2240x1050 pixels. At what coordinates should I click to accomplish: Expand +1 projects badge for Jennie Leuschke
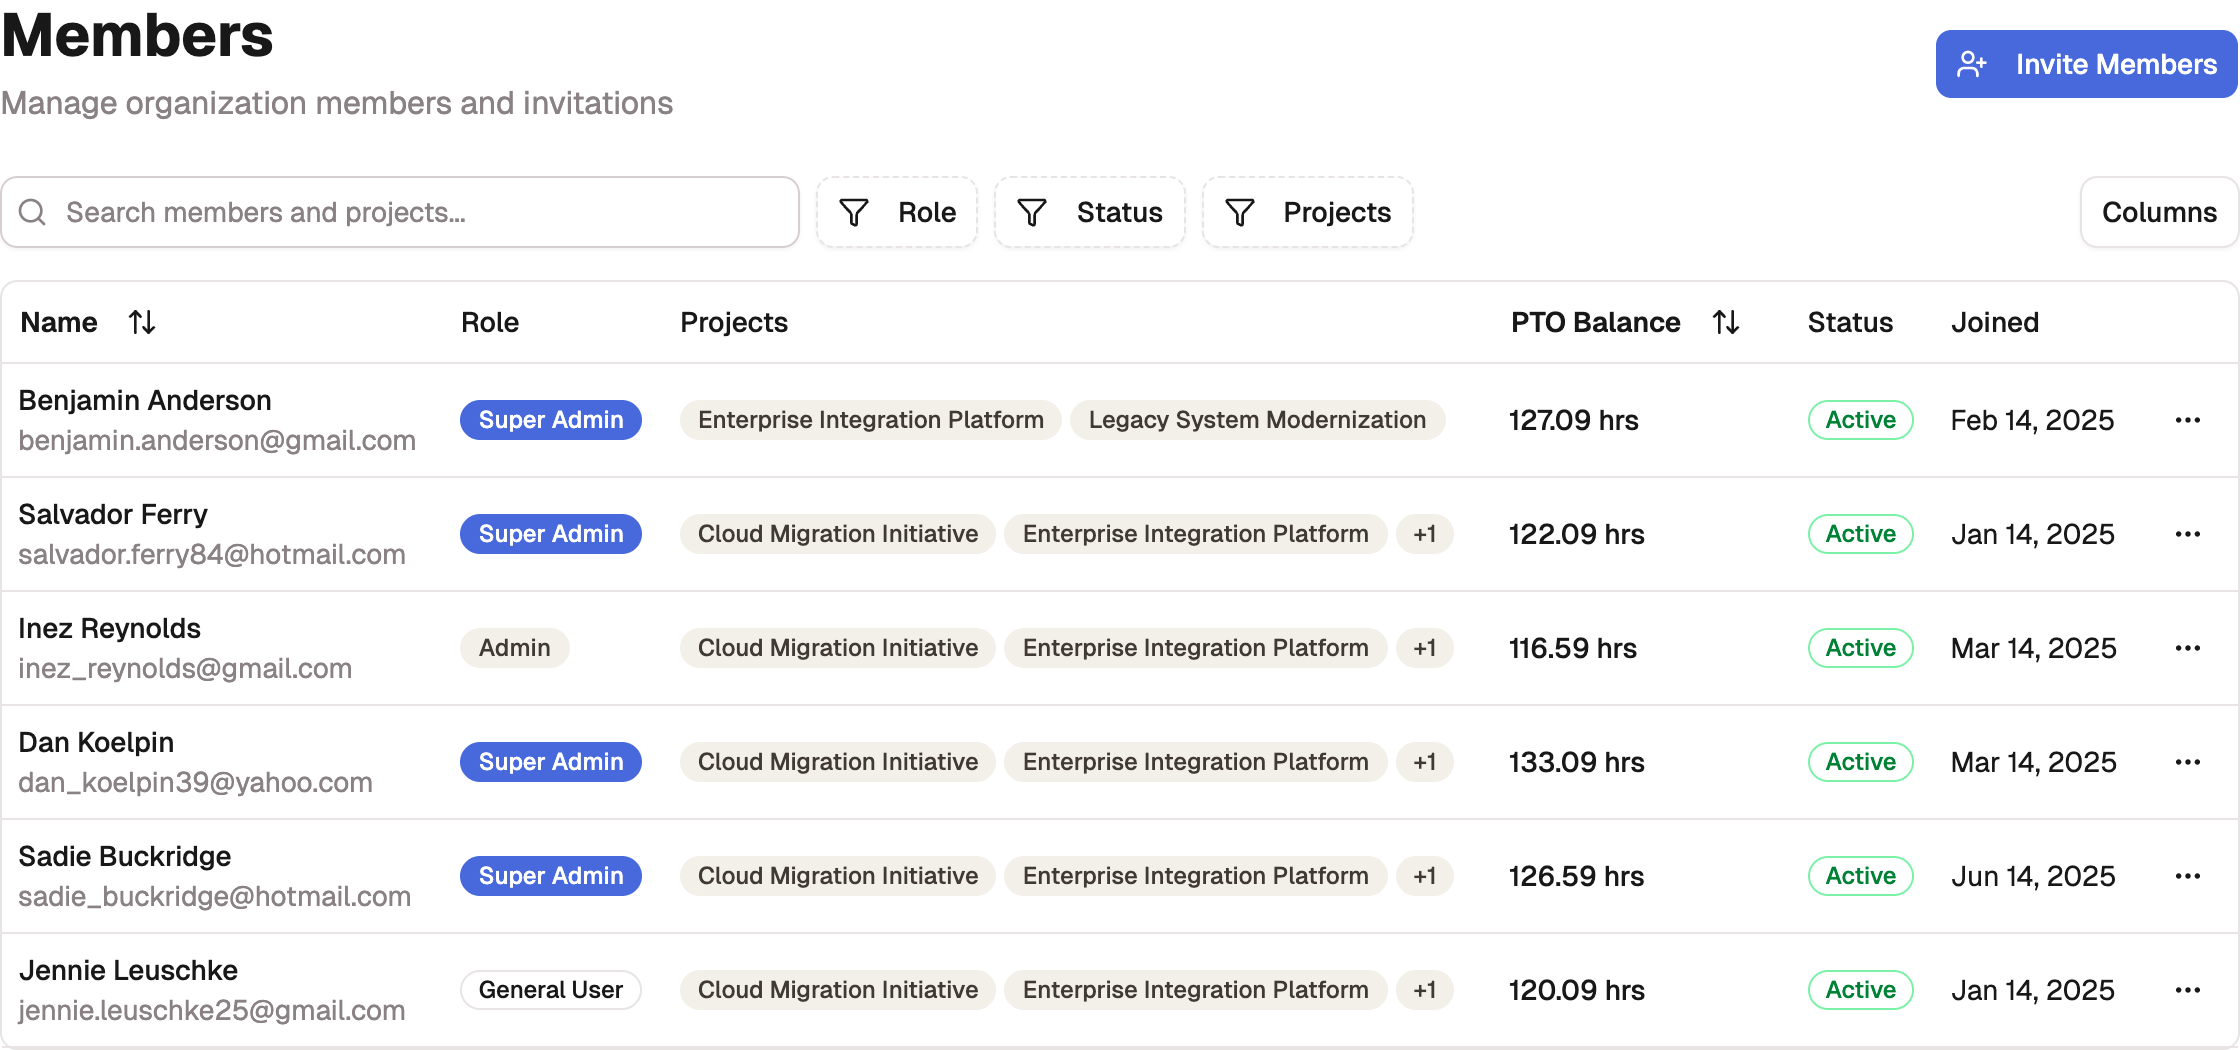(1425, 990)
